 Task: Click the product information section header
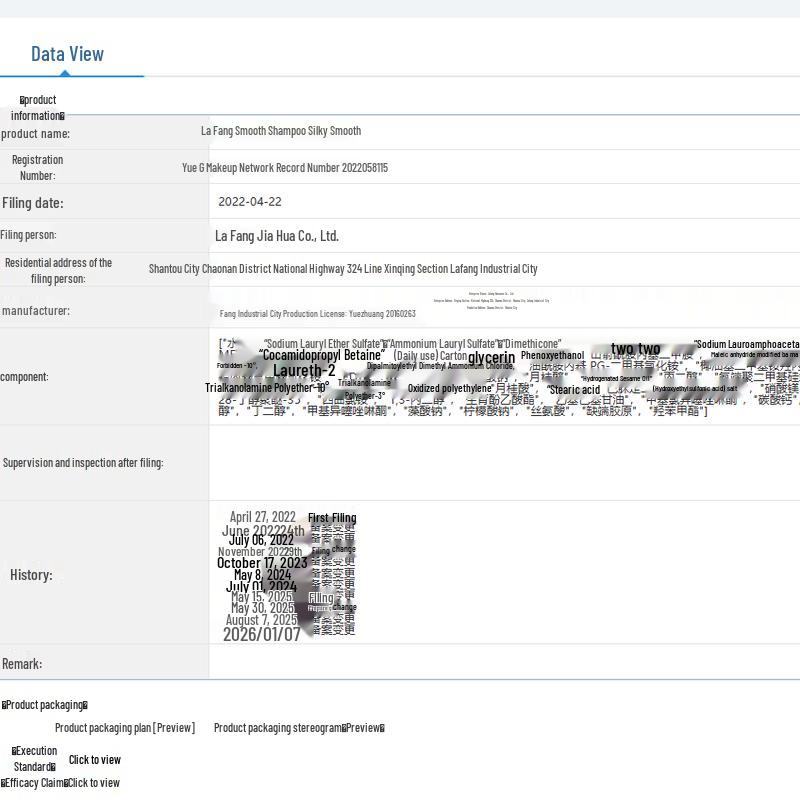(x=38, y=107)
